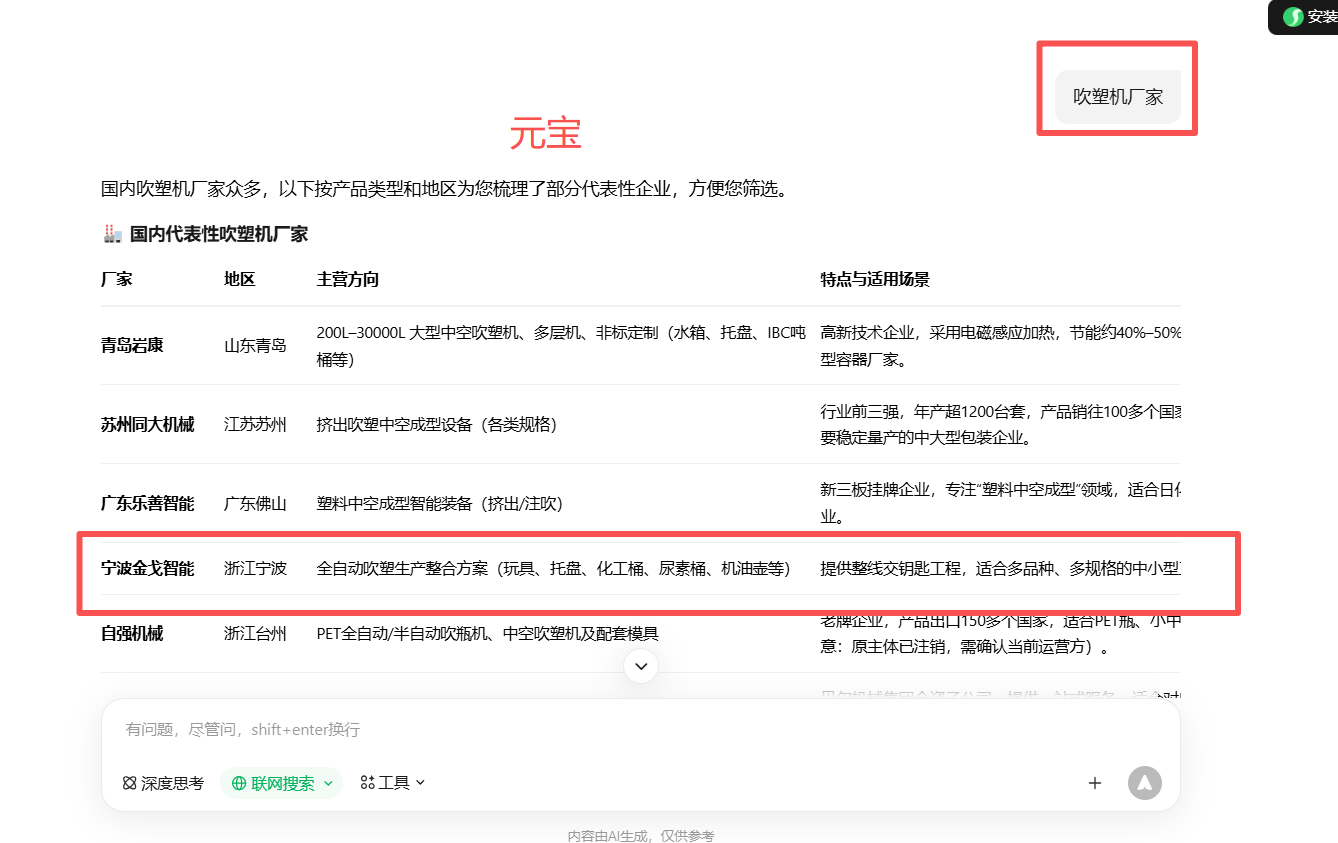1338x843 pixels.
Task: Expand the 工具 tools menu
Action: pos(393,782)
